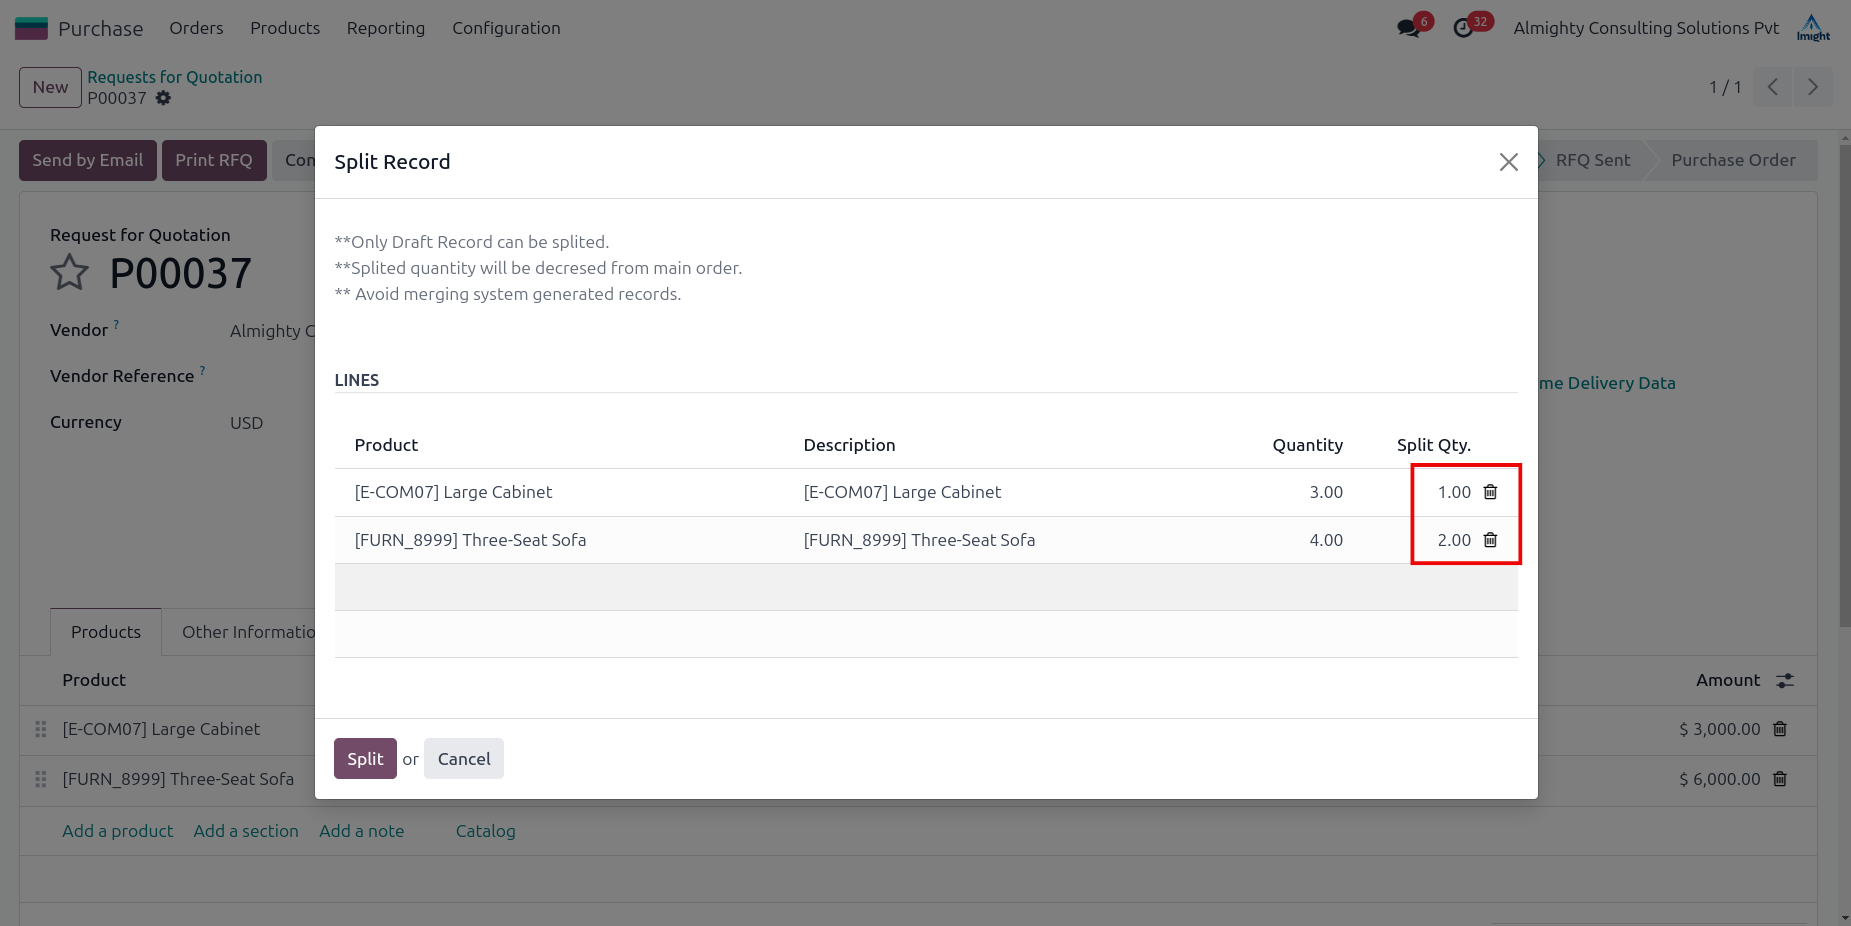Open column settings icon next to Amount

pyautogui.click(x=1785, y=680)
